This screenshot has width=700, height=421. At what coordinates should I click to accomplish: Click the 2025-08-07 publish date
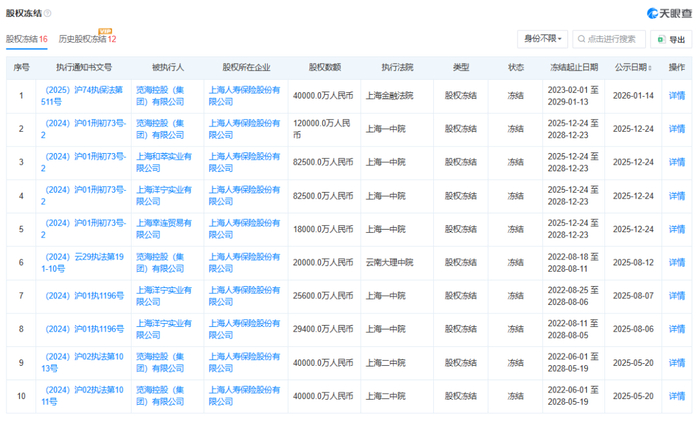coord(633,296)
